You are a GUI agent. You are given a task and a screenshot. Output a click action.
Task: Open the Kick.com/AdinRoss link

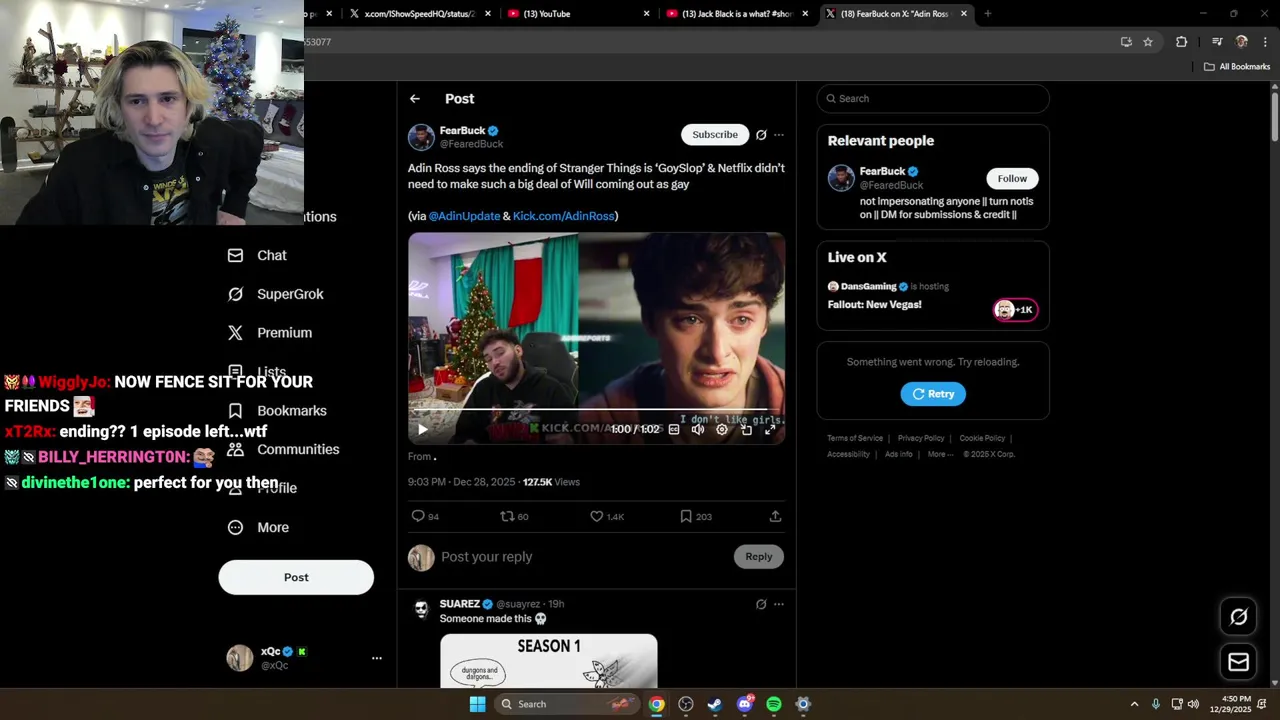click(563, 216)
